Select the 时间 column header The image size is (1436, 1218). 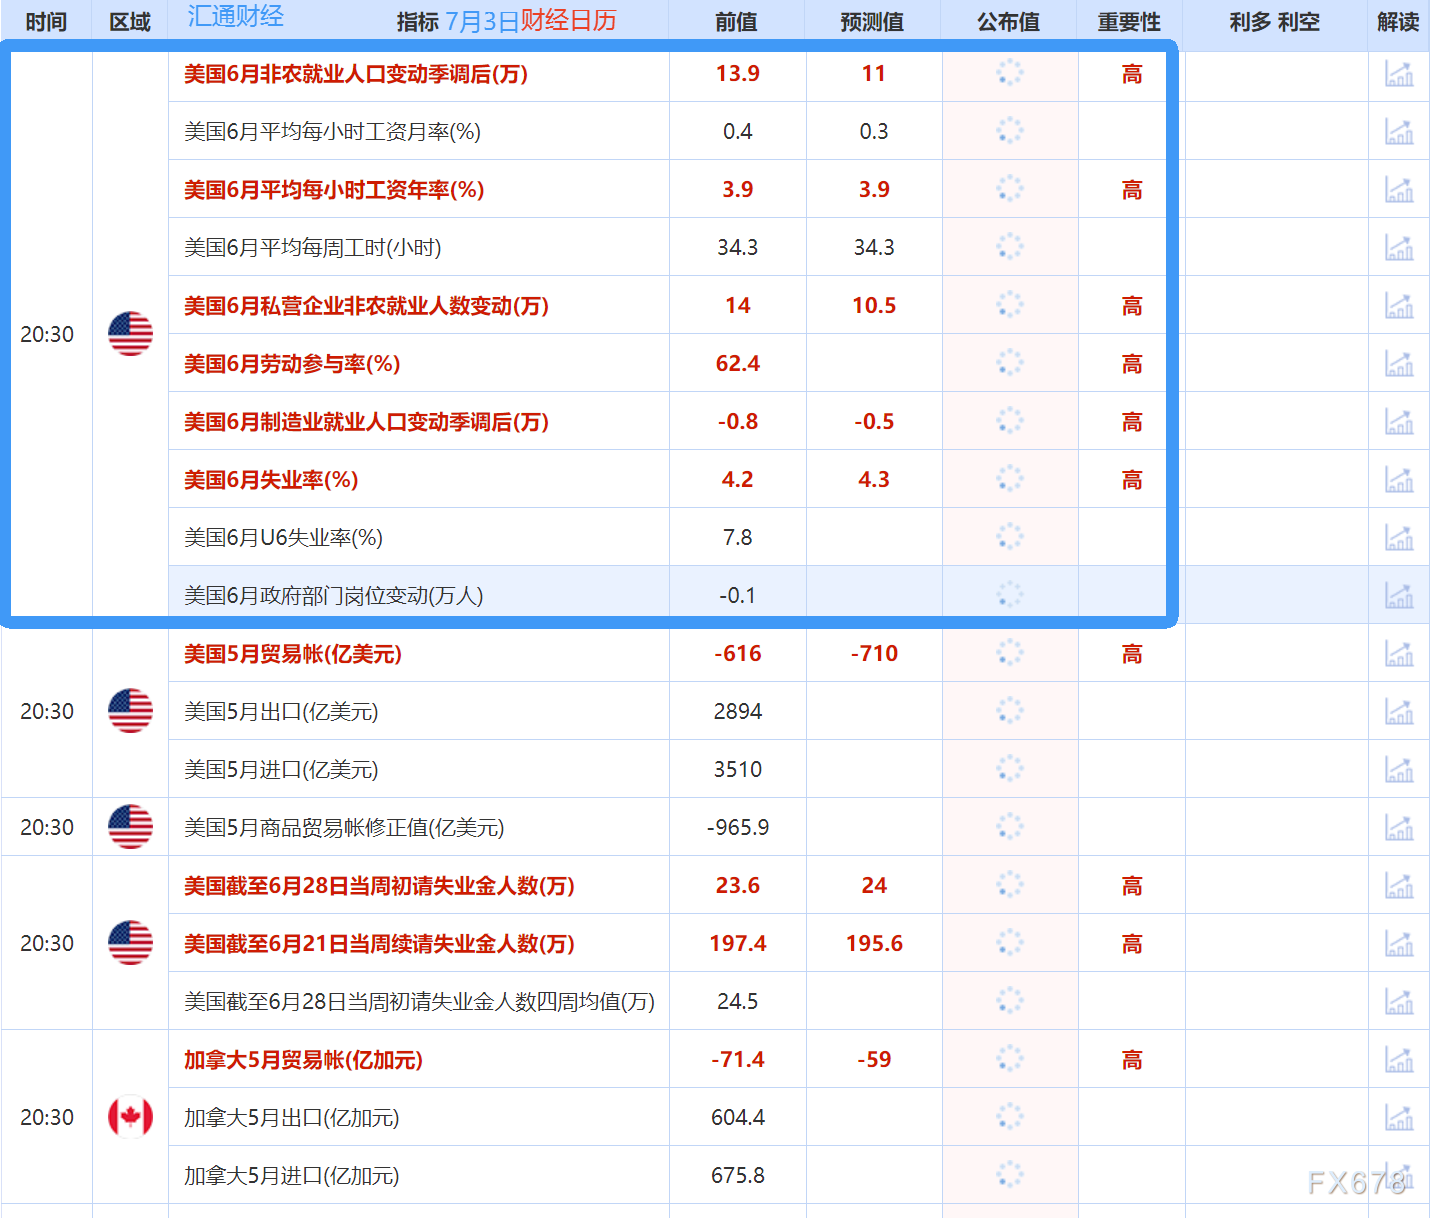pos(46,20)
